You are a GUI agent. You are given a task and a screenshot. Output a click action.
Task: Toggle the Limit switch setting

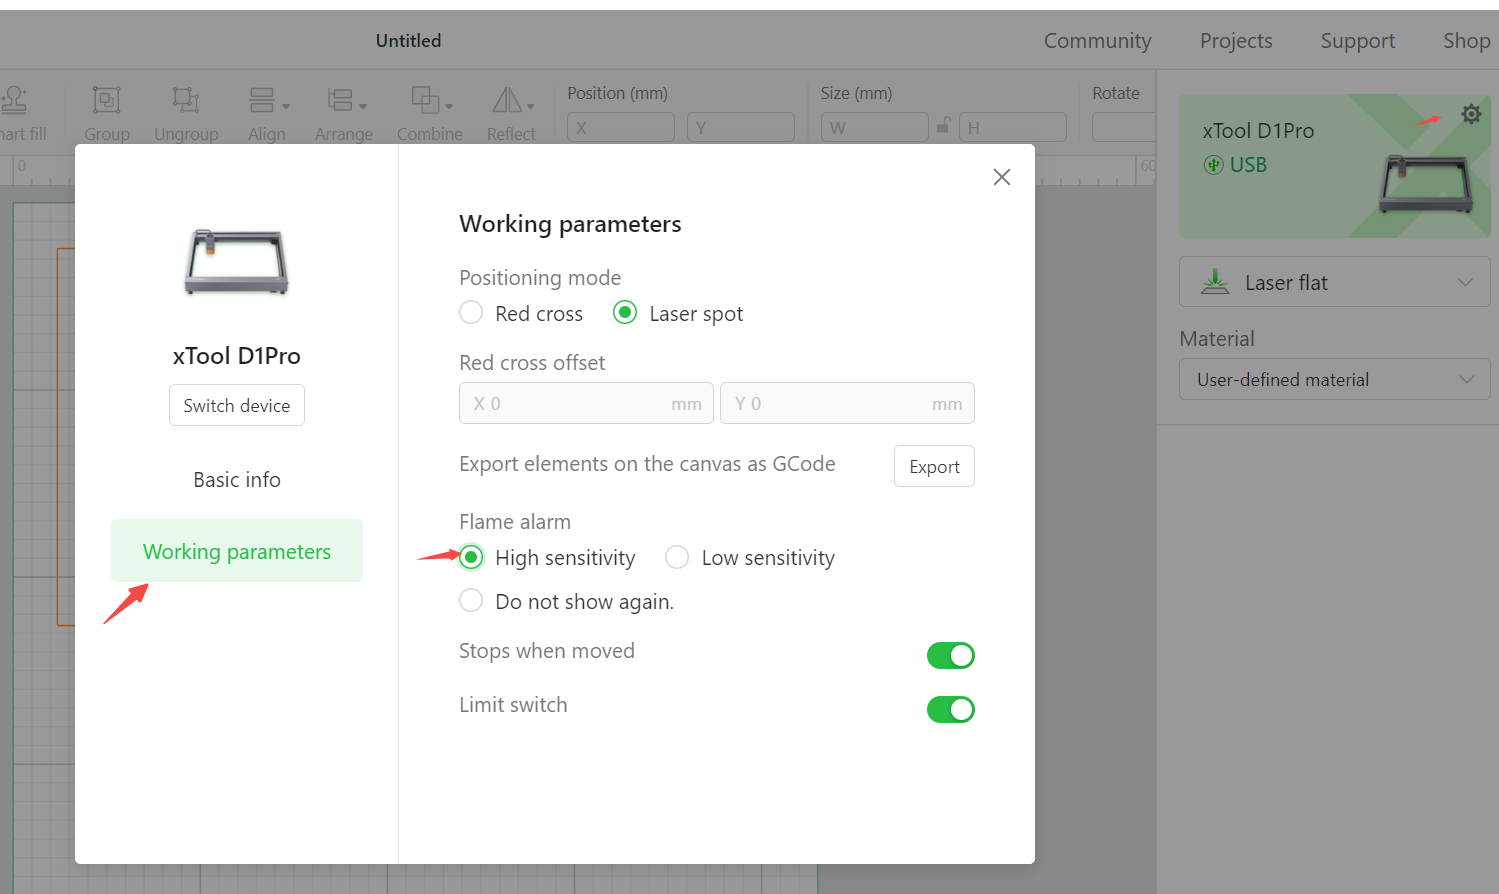click(951, 709)
